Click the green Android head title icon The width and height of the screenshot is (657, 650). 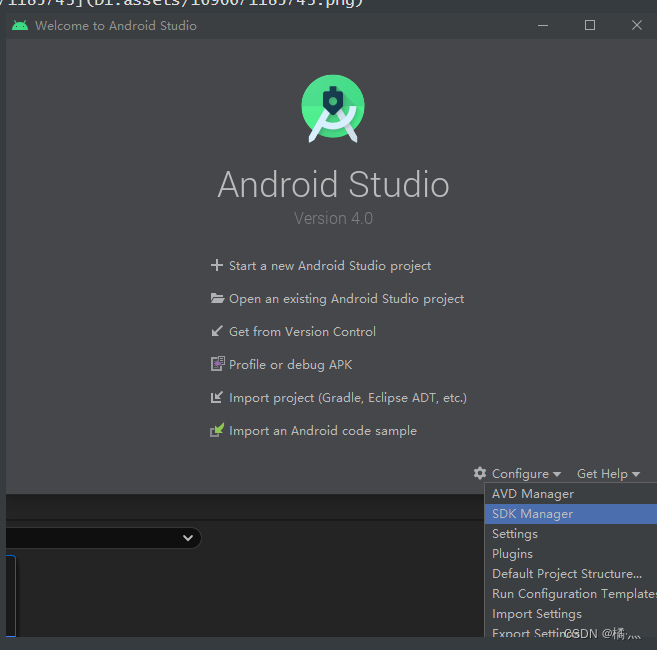[20, 26]
